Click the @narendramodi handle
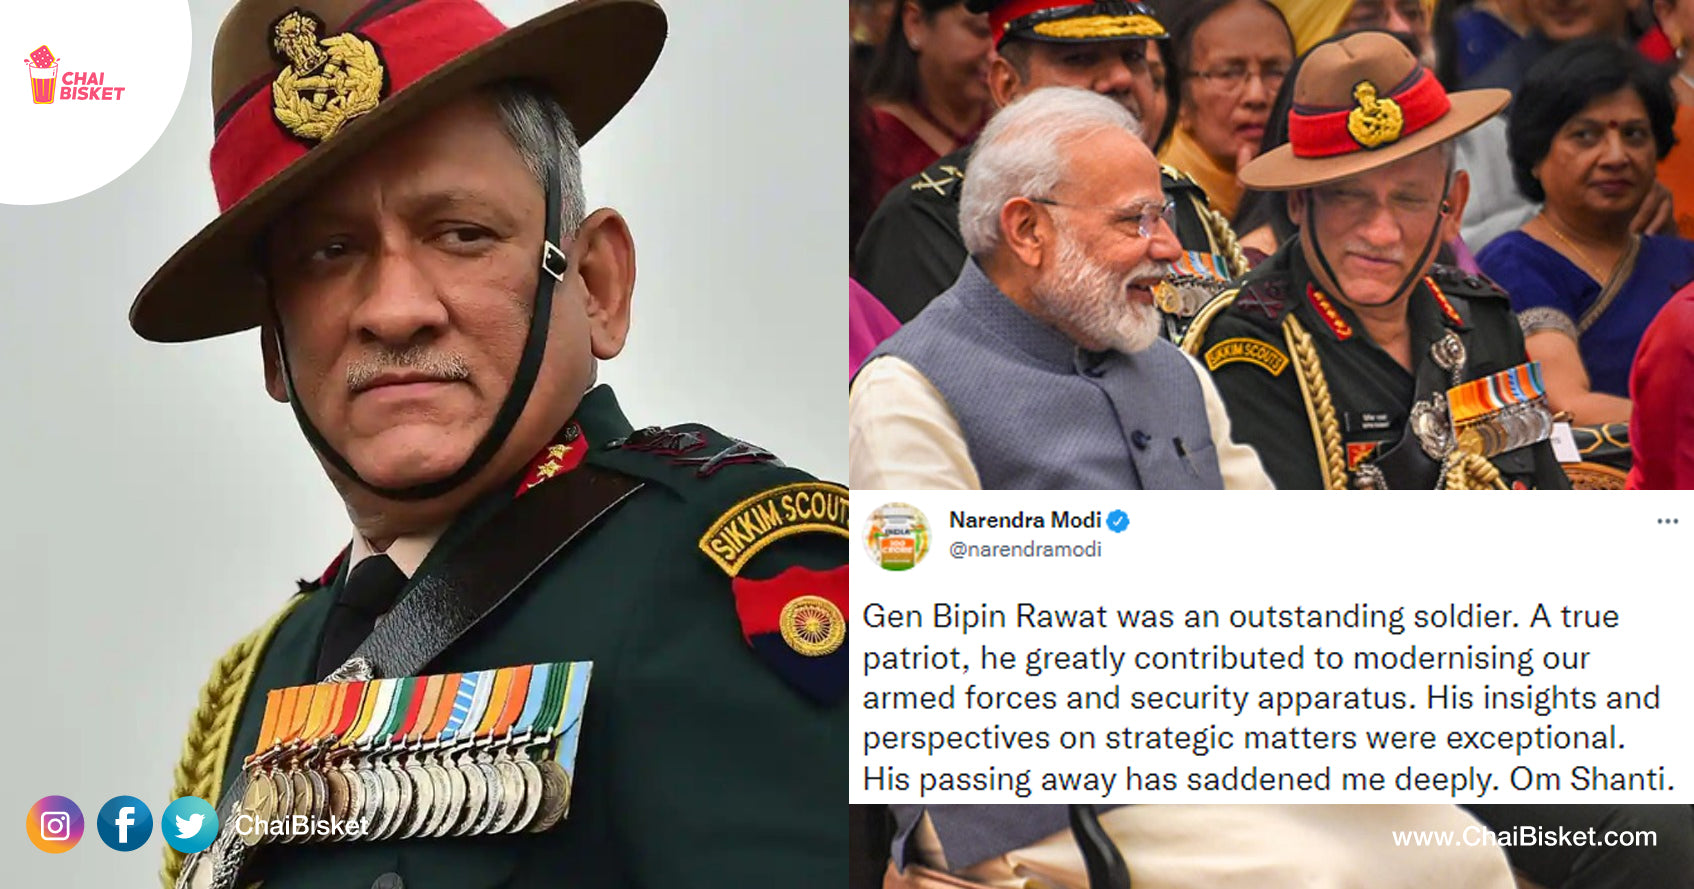 (x=1024, y=549)
